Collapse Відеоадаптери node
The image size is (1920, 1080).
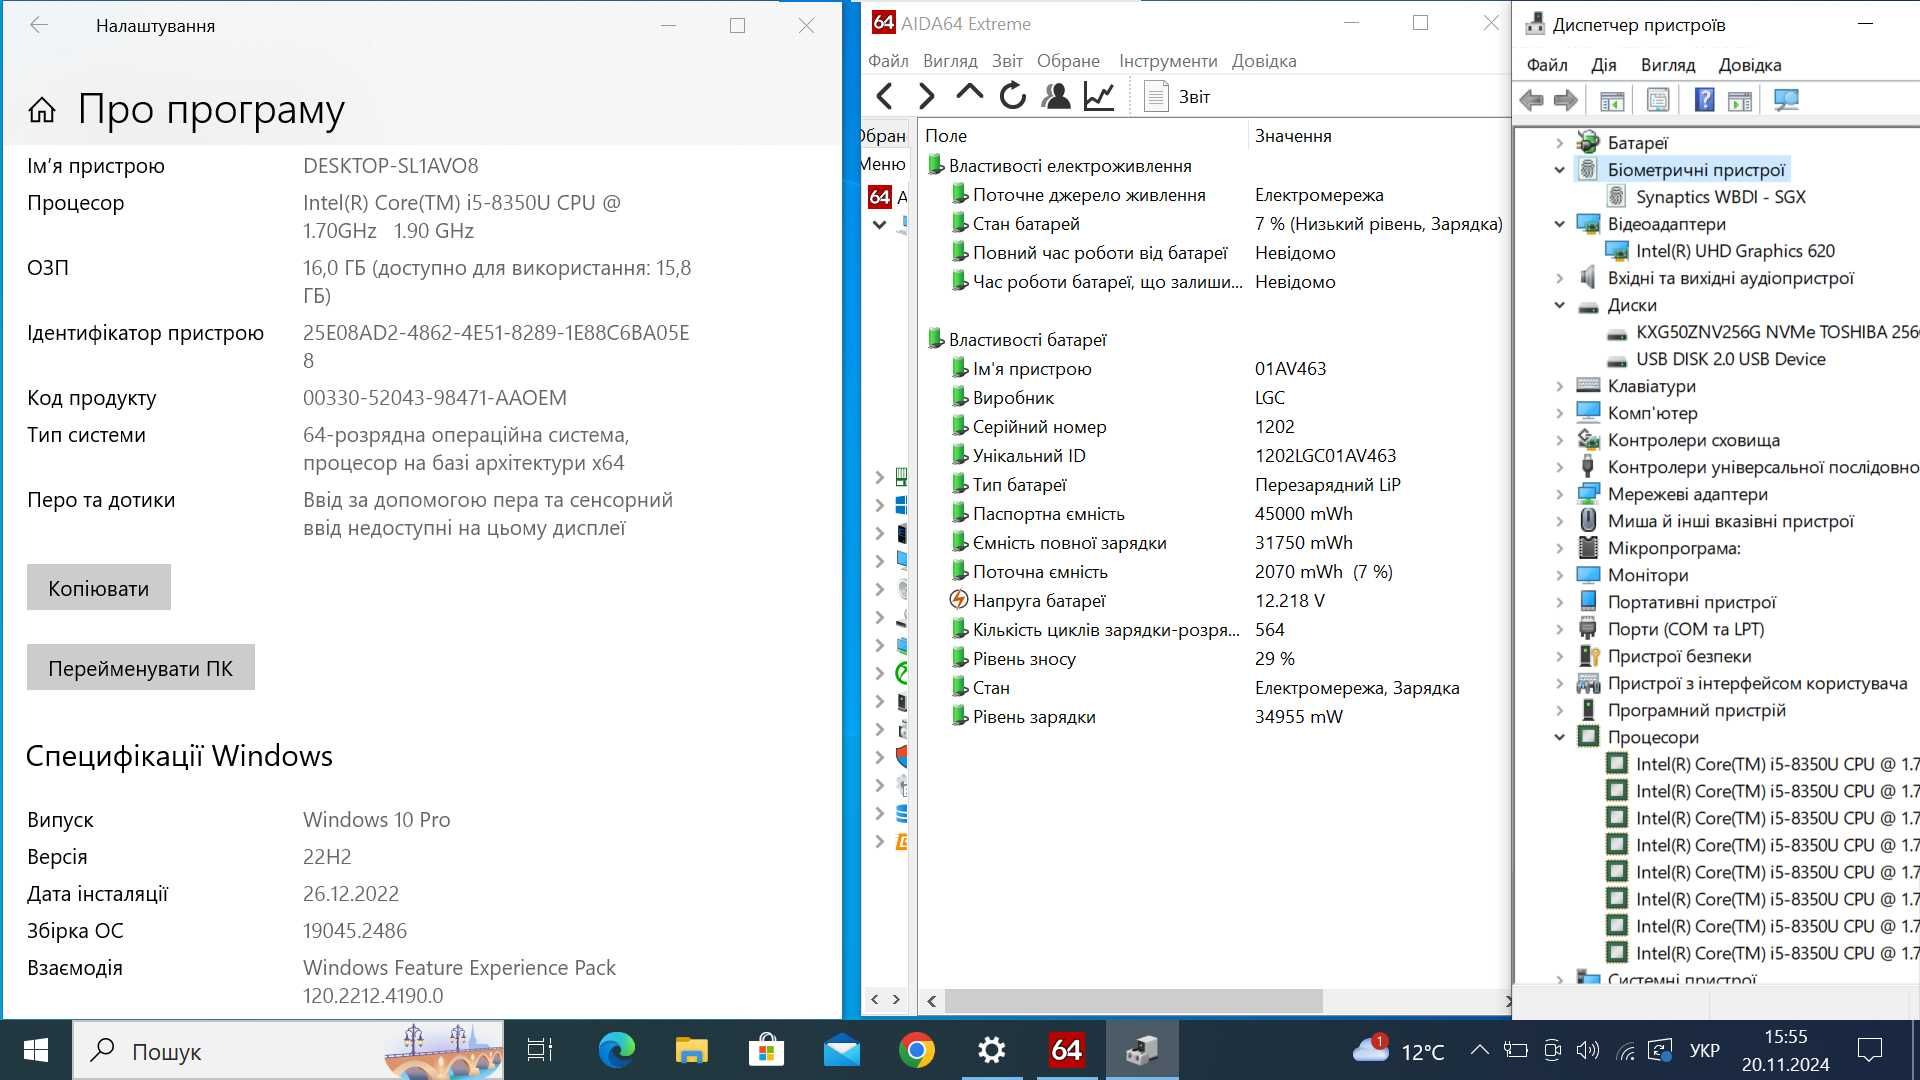click(x=1559, y=224)
